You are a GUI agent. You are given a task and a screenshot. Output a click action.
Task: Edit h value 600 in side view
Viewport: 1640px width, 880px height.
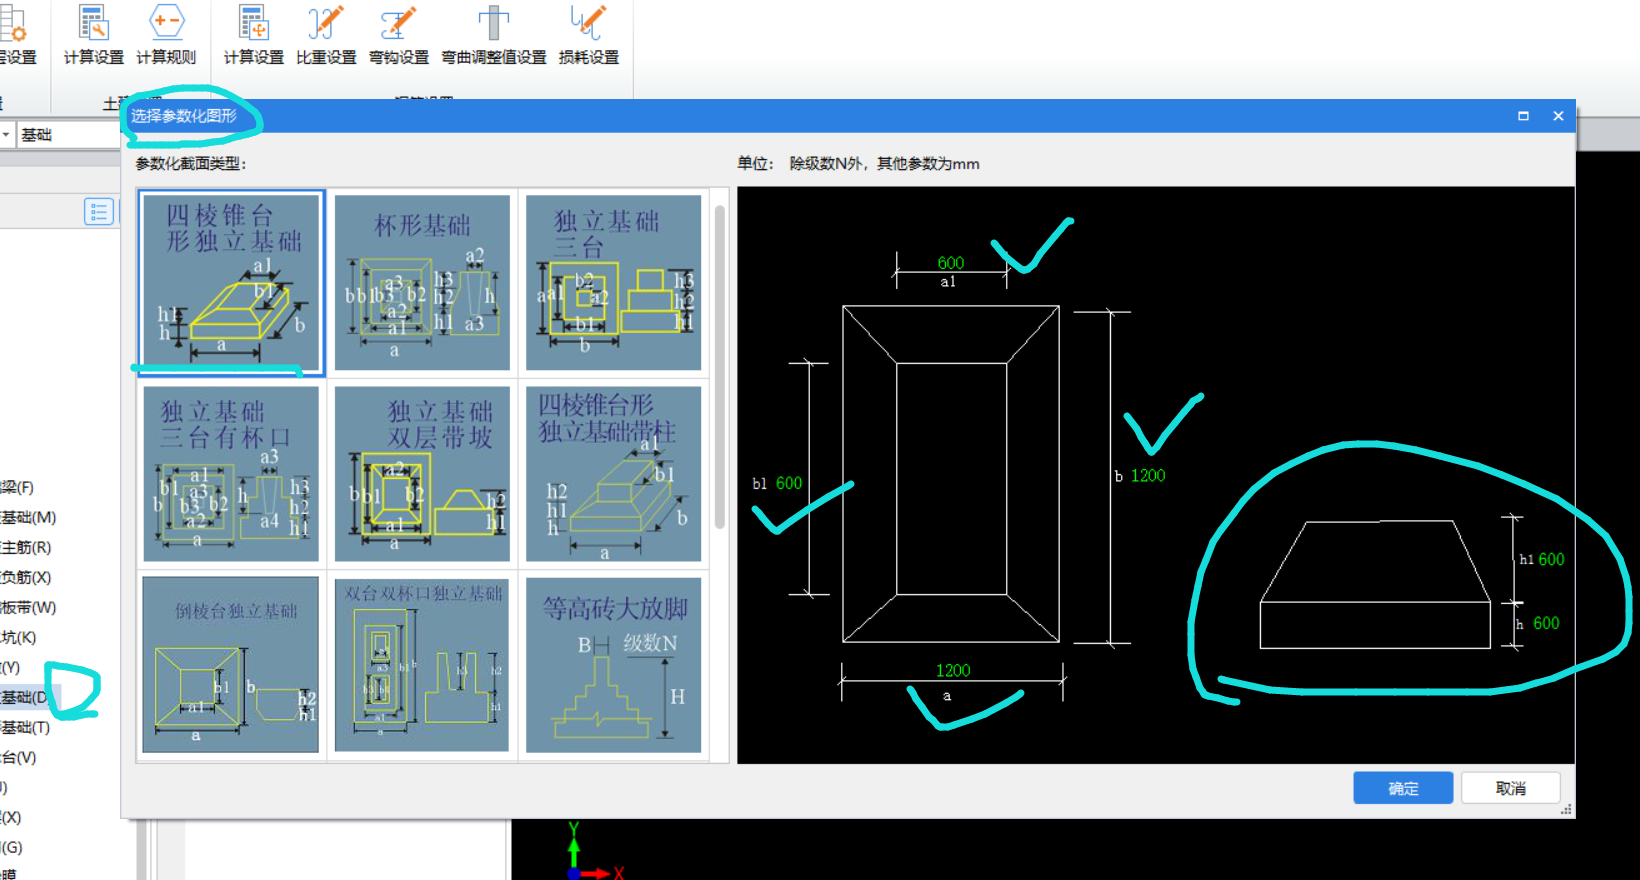click(x=1546, y=623)
